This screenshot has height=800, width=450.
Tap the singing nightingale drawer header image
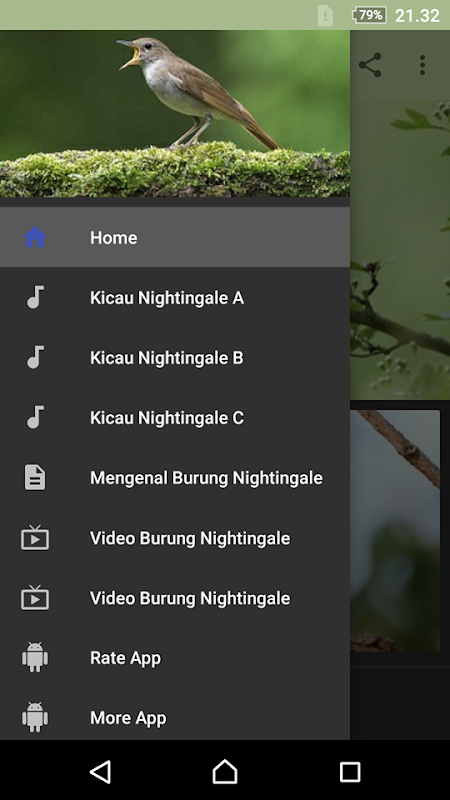[175, 113]
